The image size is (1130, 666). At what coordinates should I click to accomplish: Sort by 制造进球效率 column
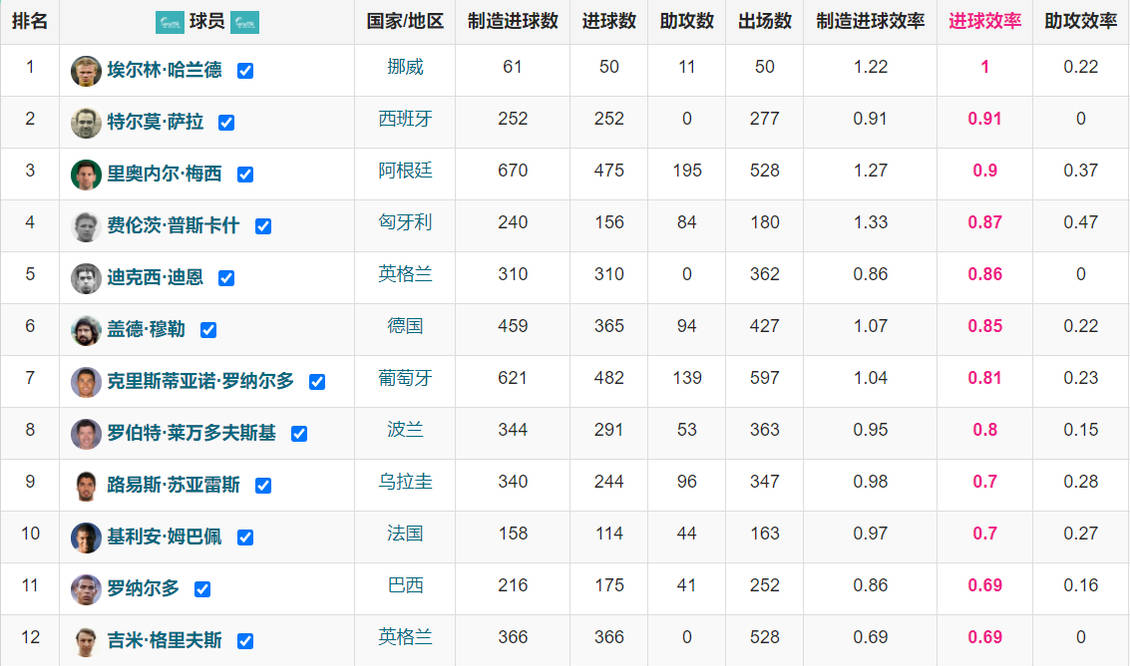[871, 22]
